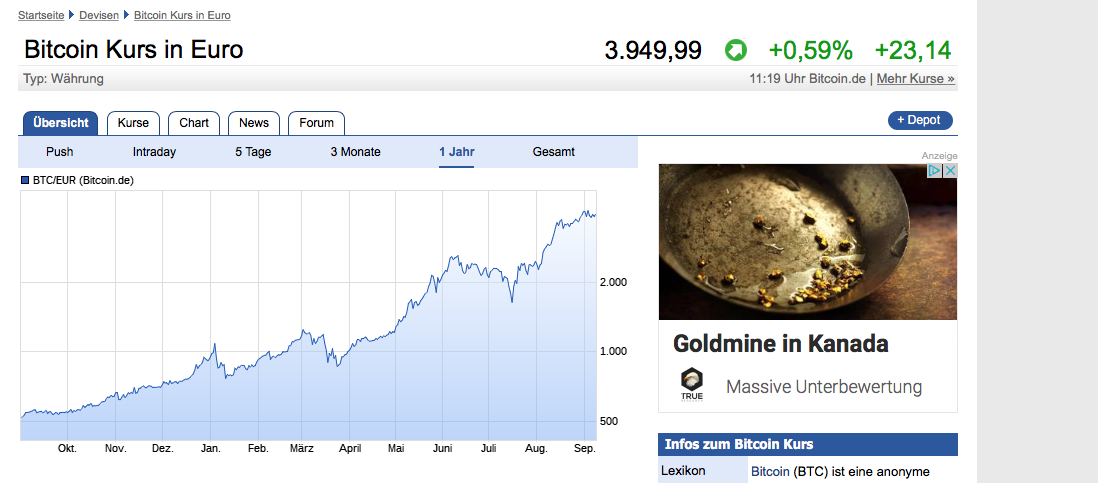Open the Mehr Kurse » link

[915, 78]
